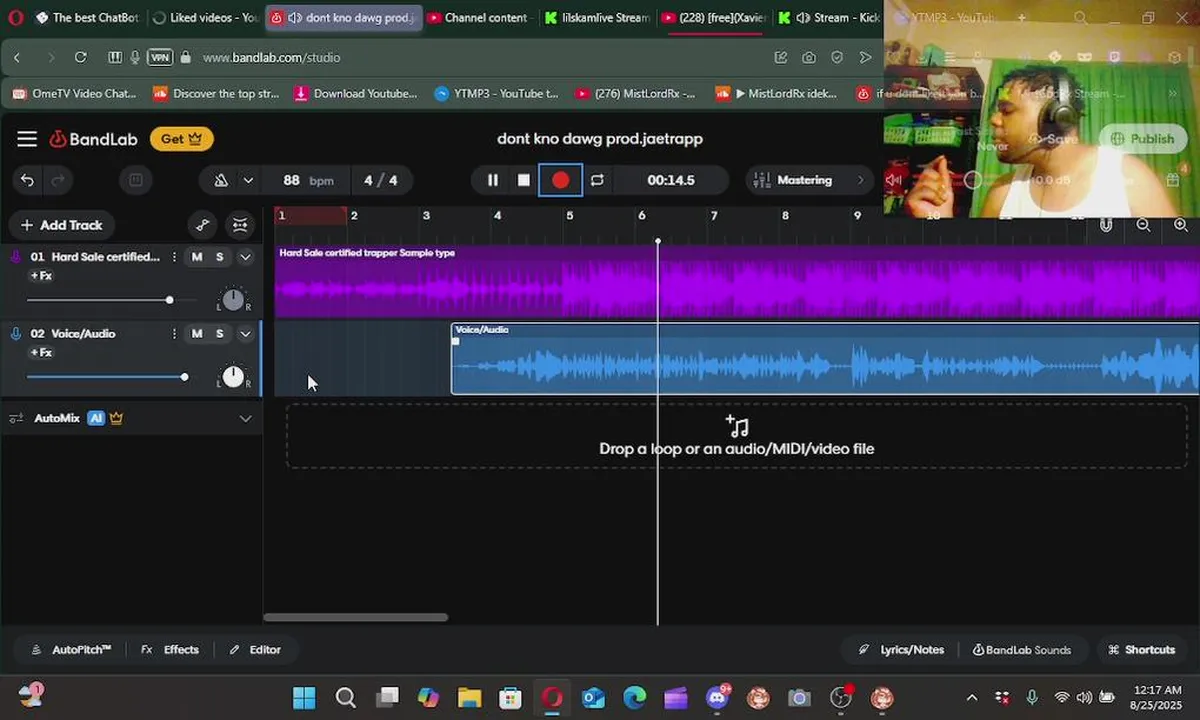1200x720 pixels.
Task: Open the BandLab hamburger menu
Action: coord(27,139)
